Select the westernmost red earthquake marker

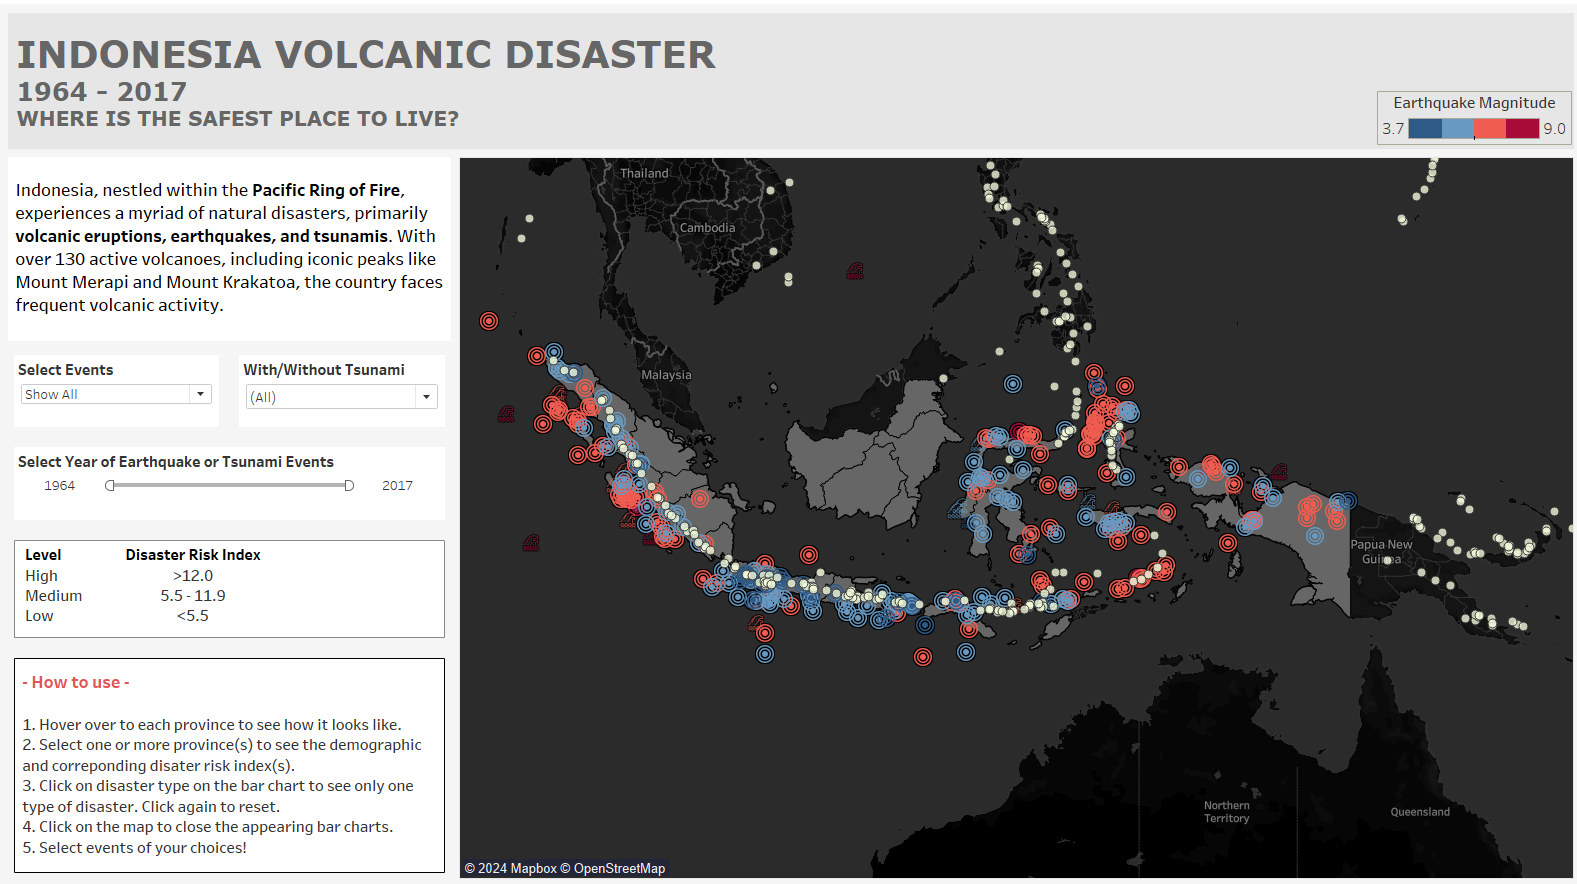(x=489, y=321)
